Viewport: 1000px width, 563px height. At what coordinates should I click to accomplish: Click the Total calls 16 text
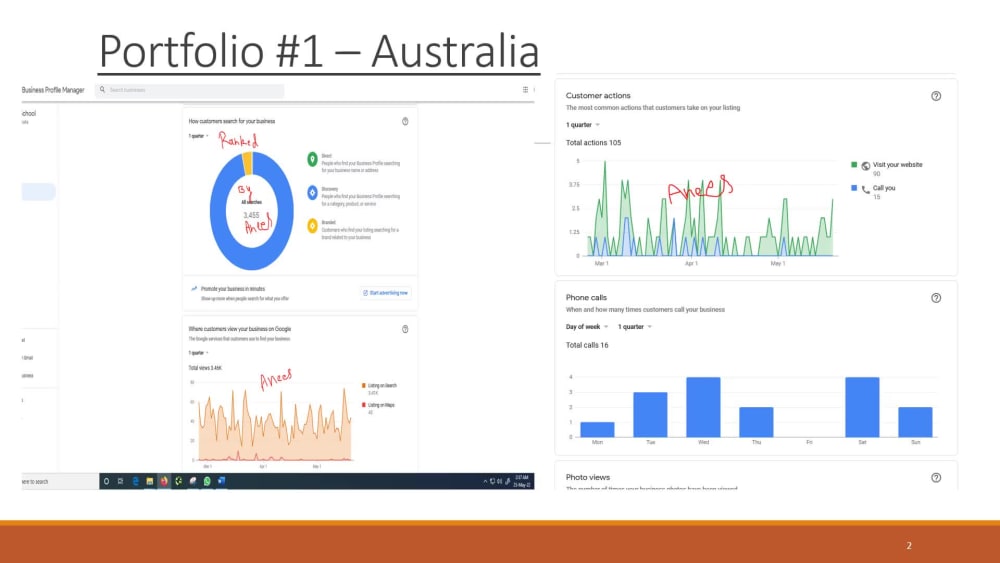click(587, 345)
